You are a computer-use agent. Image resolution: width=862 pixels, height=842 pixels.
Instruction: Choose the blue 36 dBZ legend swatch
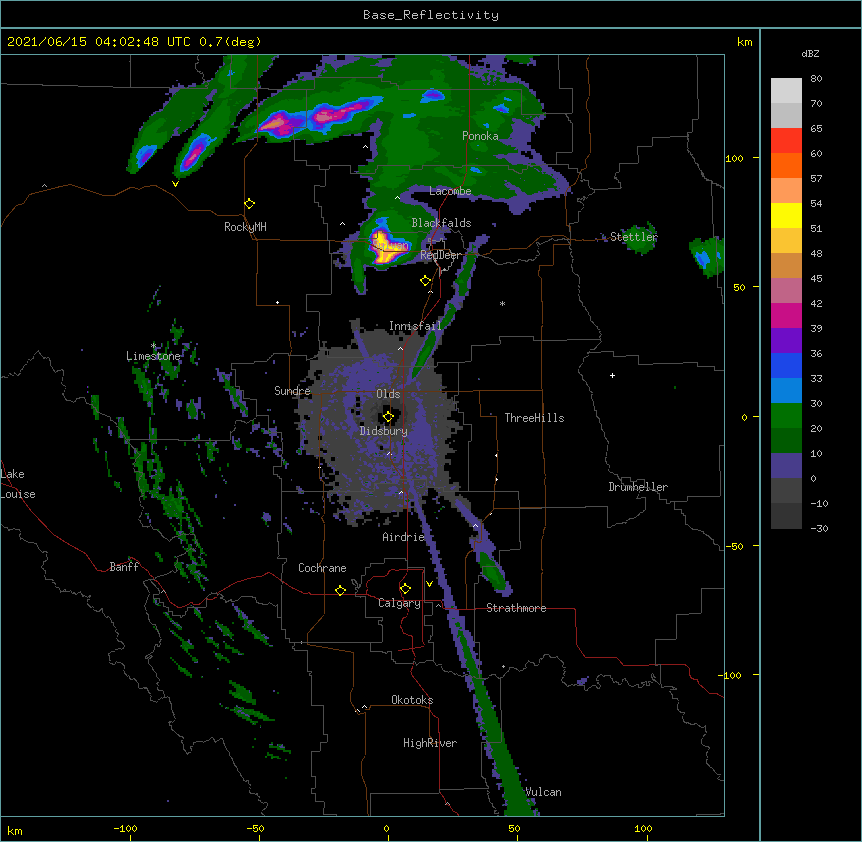[786, 365]
